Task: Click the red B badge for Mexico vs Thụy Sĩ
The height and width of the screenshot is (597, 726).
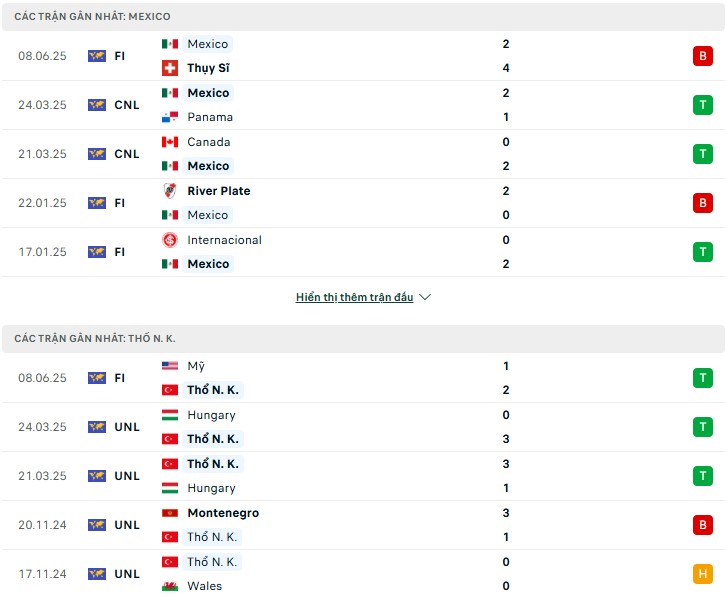Action: pos(702,56)
